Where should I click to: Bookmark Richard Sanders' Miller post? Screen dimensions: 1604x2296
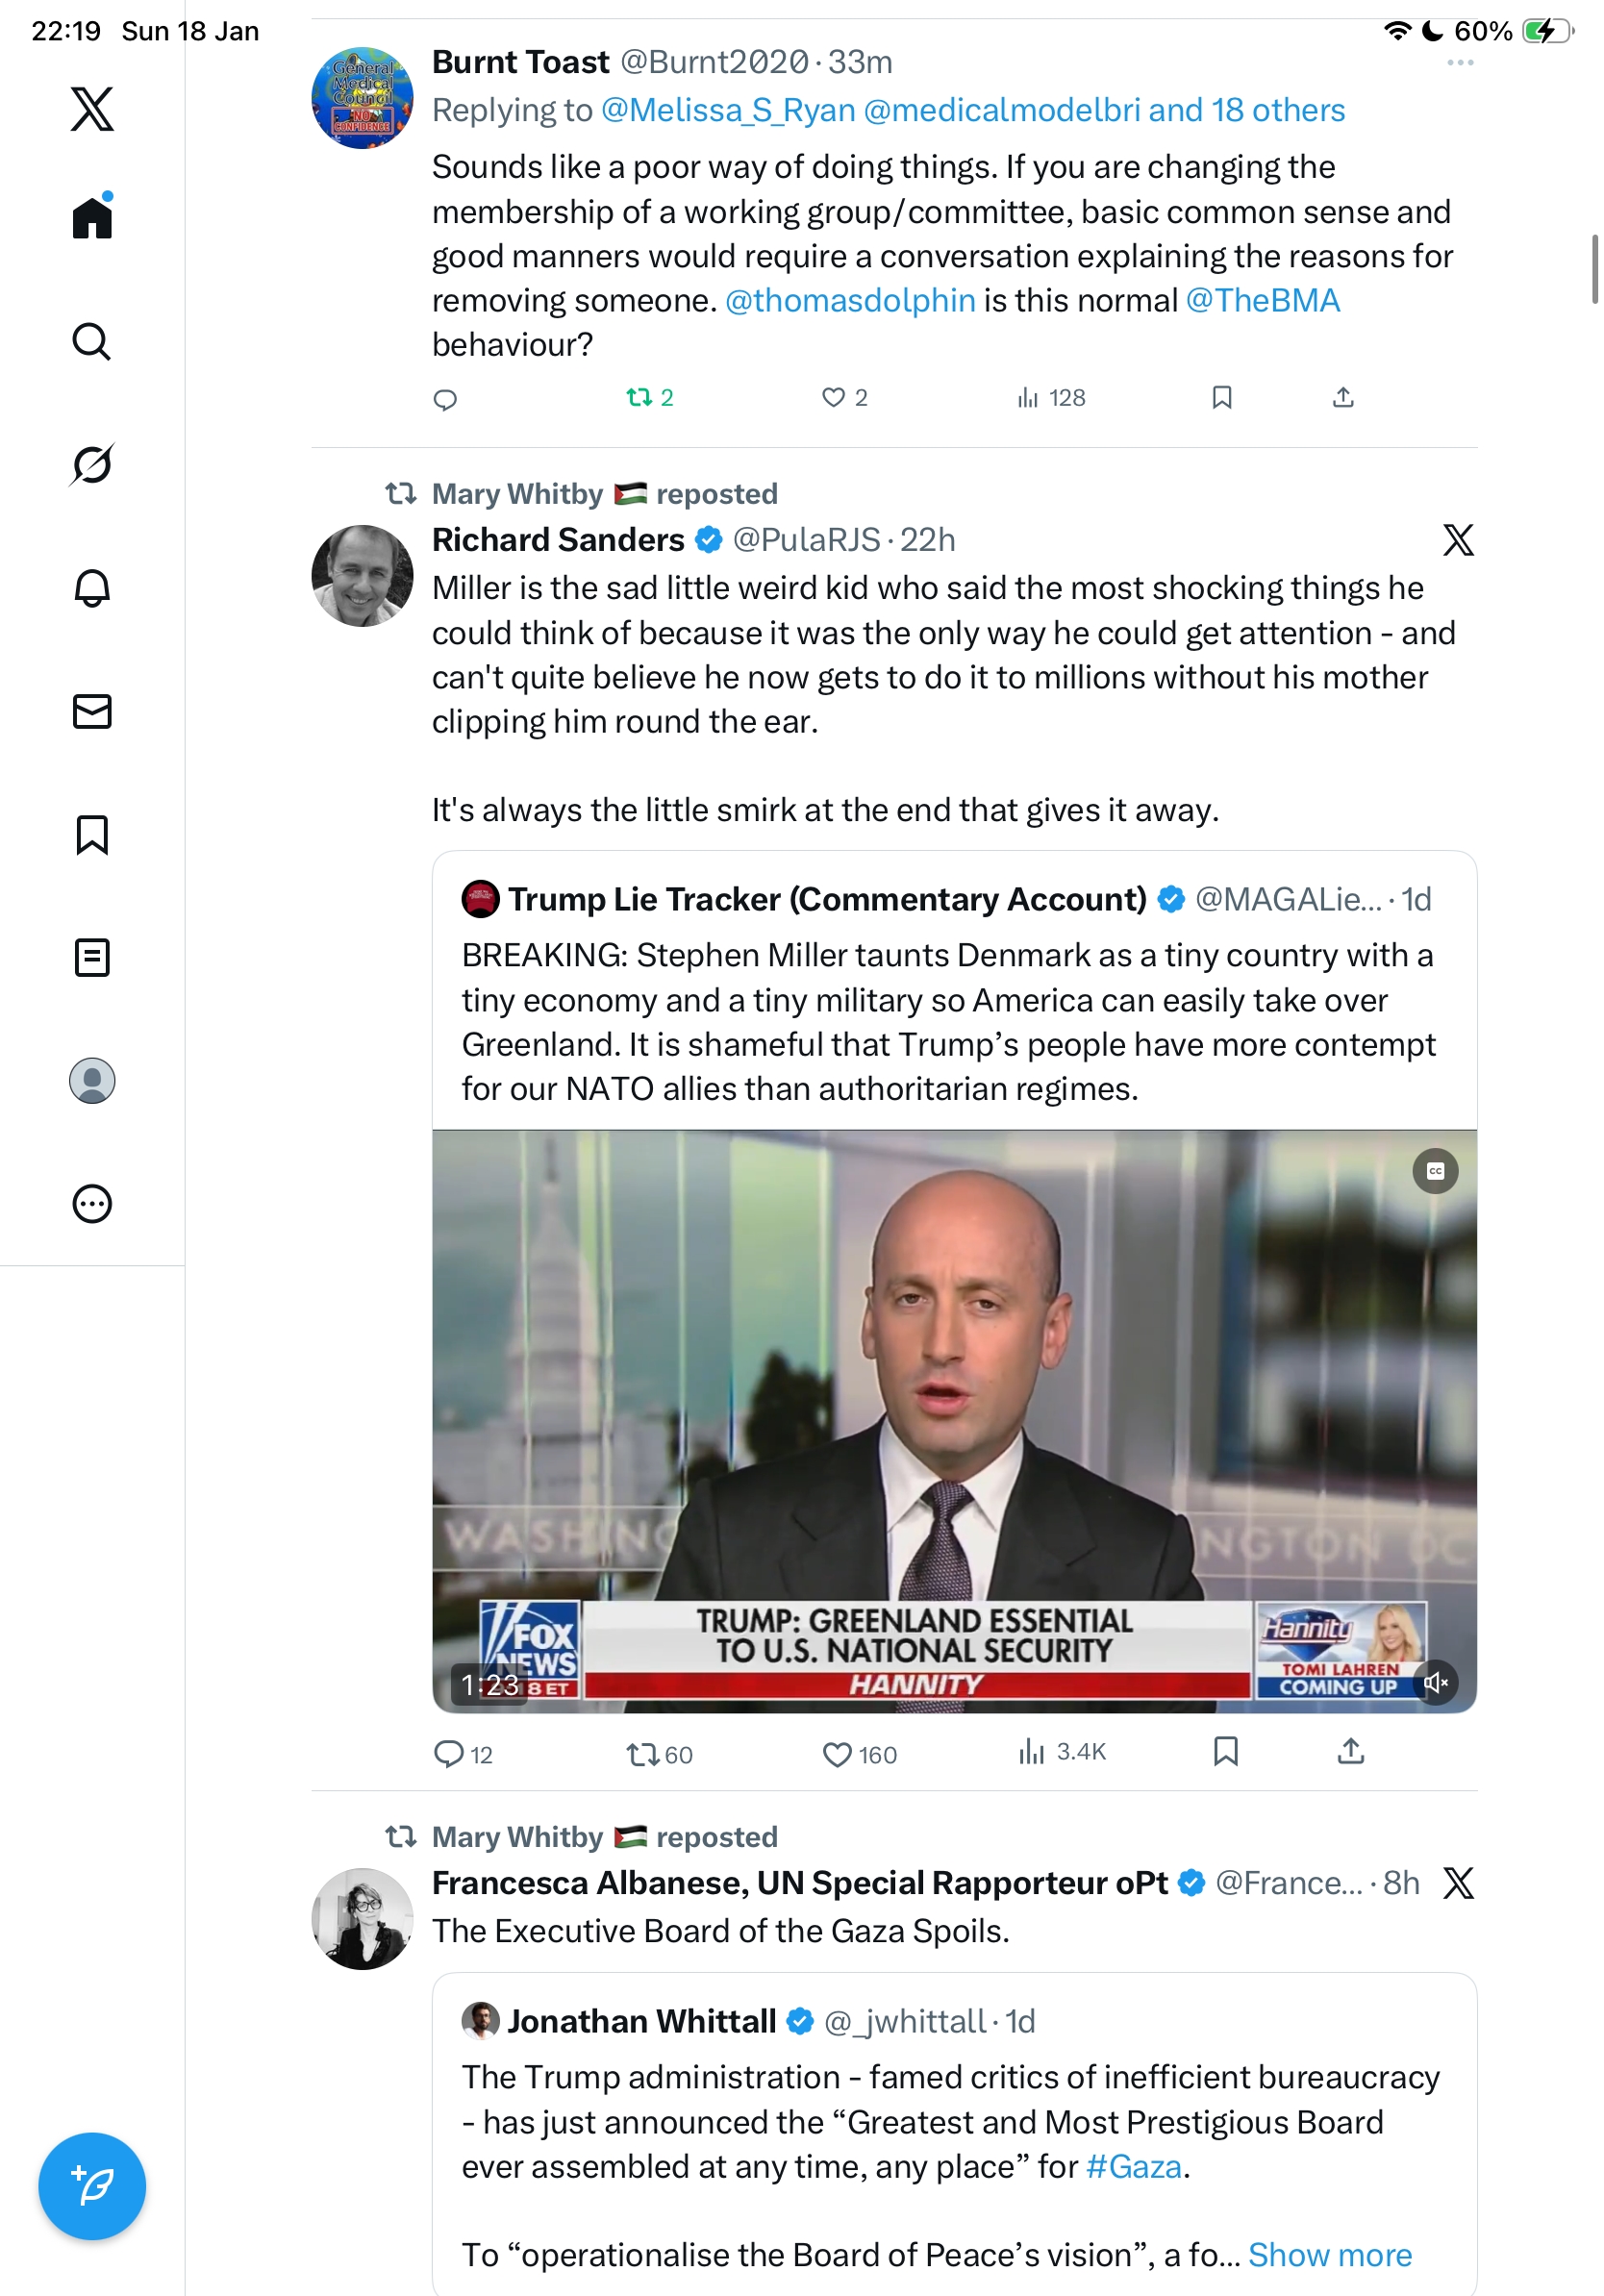pyautogui.click(x=1225, y=1751)
